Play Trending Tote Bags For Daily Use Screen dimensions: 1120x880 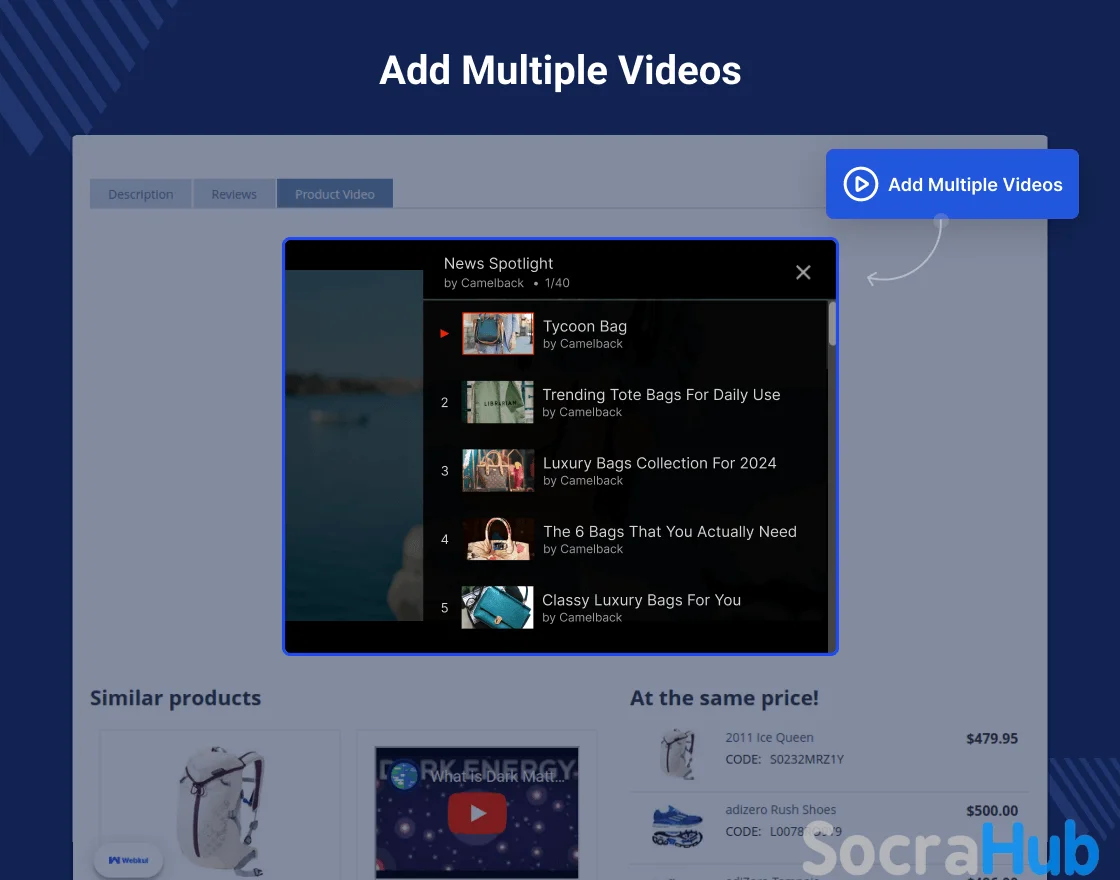click(661, 395)
